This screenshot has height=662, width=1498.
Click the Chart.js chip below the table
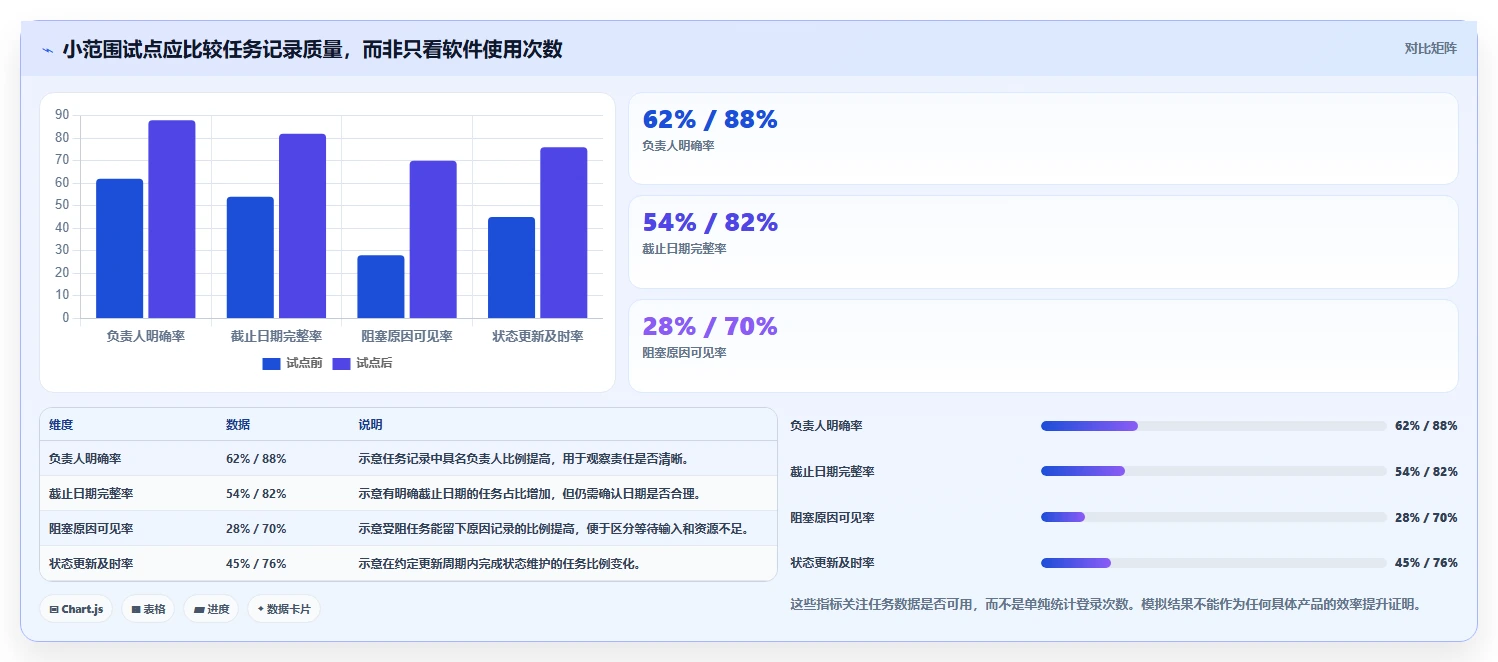76,609
